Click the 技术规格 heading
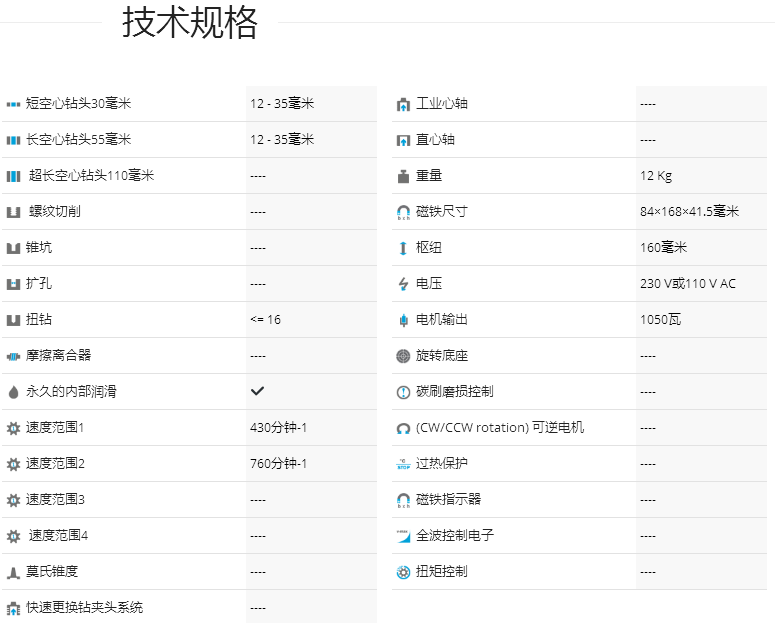776x623 pixels. click(x=190, y=23)
